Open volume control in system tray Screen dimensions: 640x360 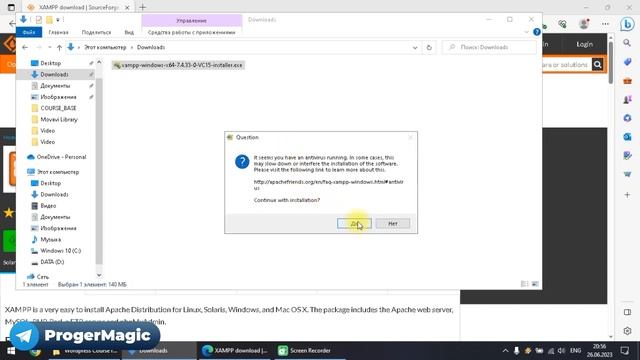click(x=561, y=351)
